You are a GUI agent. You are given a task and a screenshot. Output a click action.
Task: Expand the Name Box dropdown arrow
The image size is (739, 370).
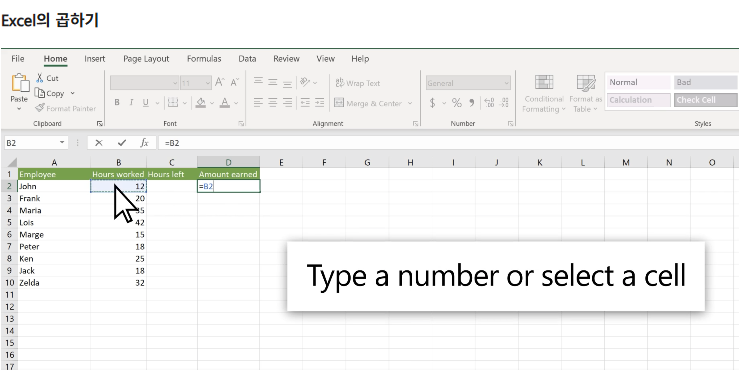(62, 142)
